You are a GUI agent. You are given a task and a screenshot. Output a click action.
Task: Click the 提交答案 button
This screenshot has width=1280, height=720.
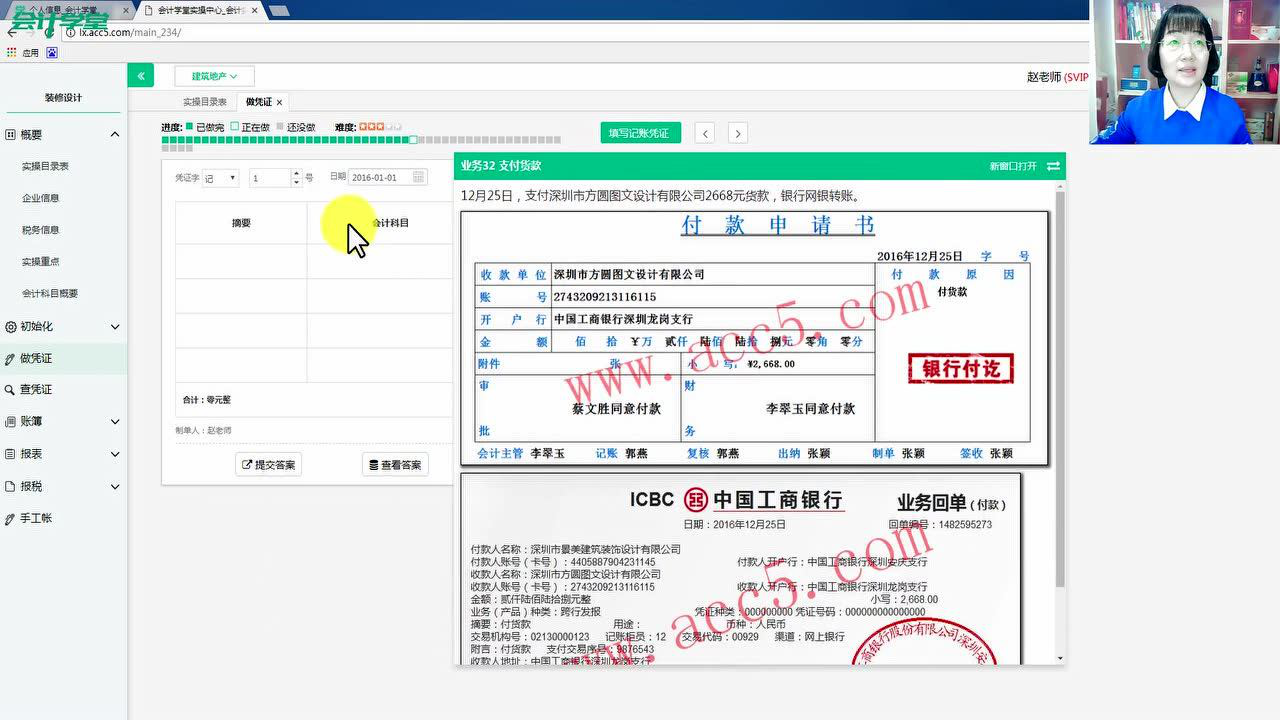pos(268,464)
